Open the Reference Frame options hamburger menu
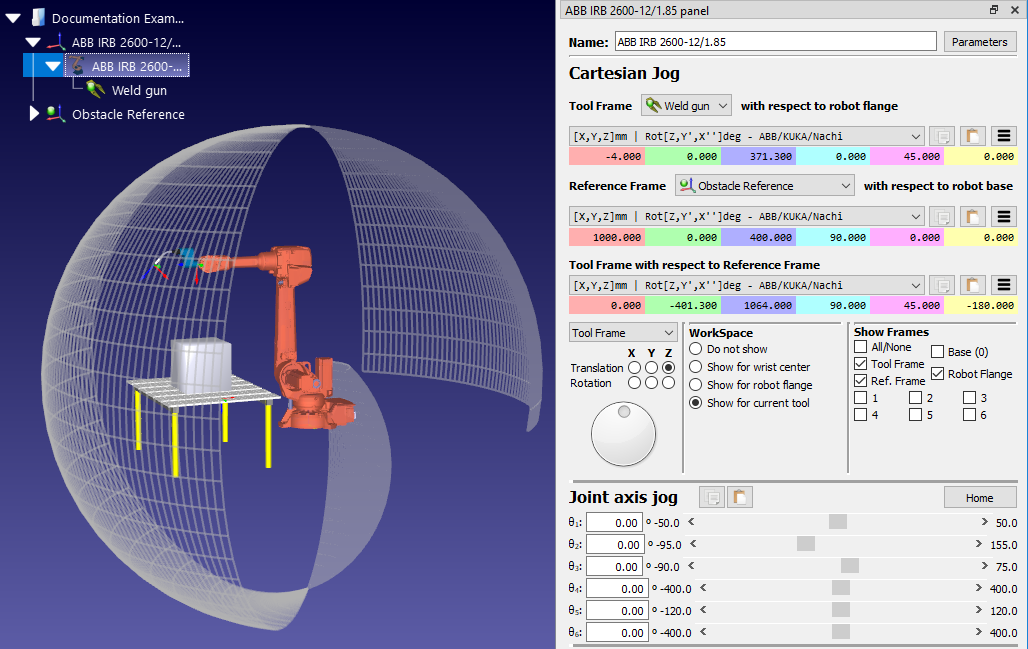This screenshot has width=1028, height=649. coord(1005,216)
